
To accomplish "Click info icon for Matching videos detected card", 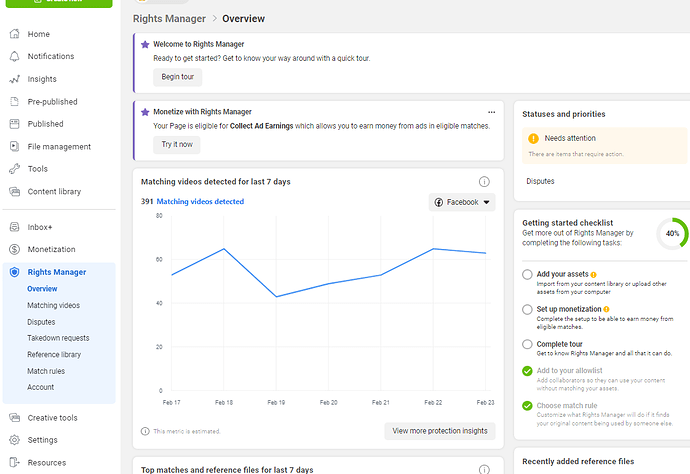I will point(484,182).
